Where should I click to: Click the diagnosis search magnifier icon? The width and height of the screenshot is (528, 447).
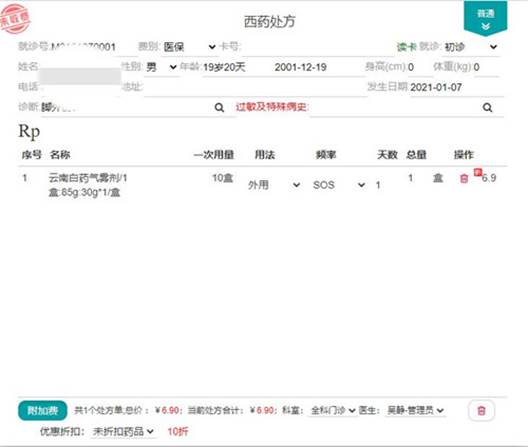(x=219, y=107)
